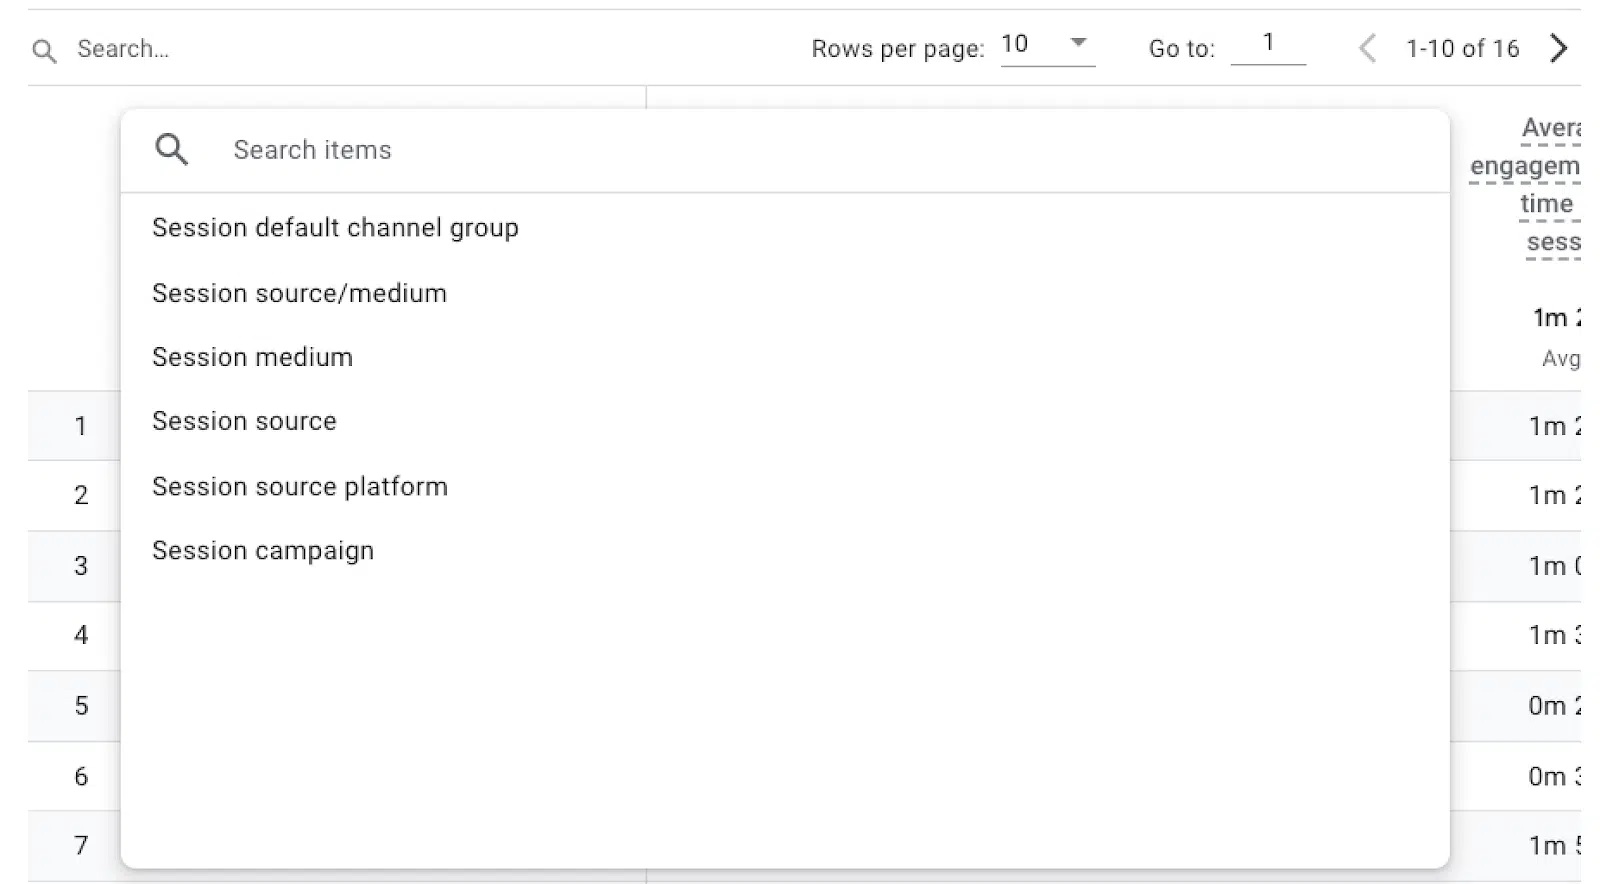Click the Go to page number field

[x=1267, y=44]
